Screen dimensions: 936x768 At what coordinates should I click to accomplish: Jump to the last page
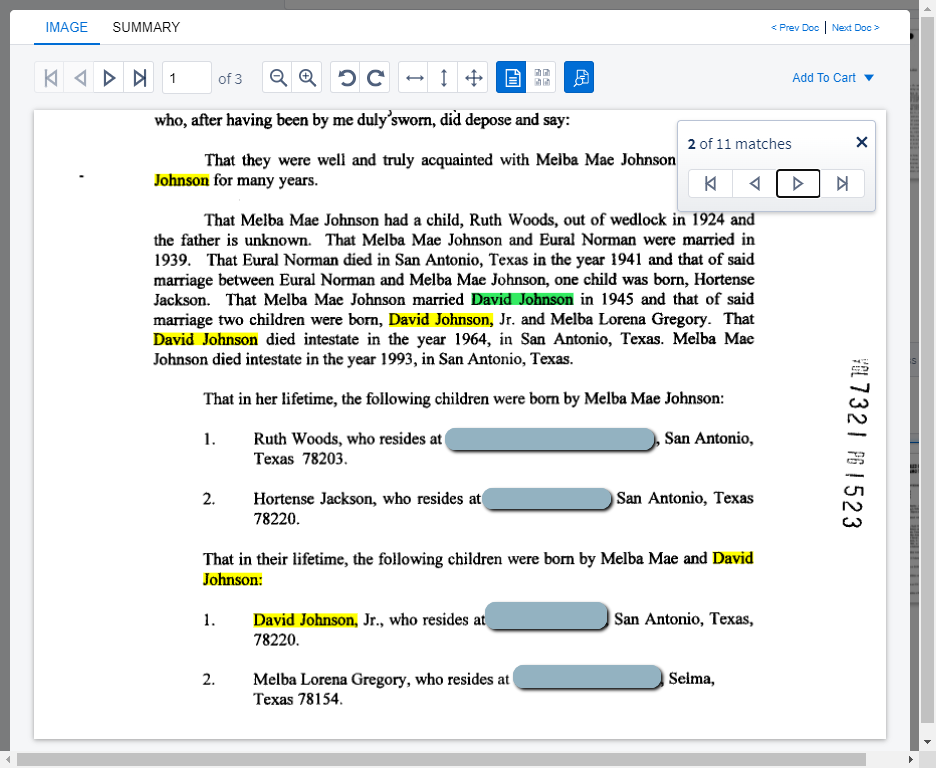tap(140, 78)
